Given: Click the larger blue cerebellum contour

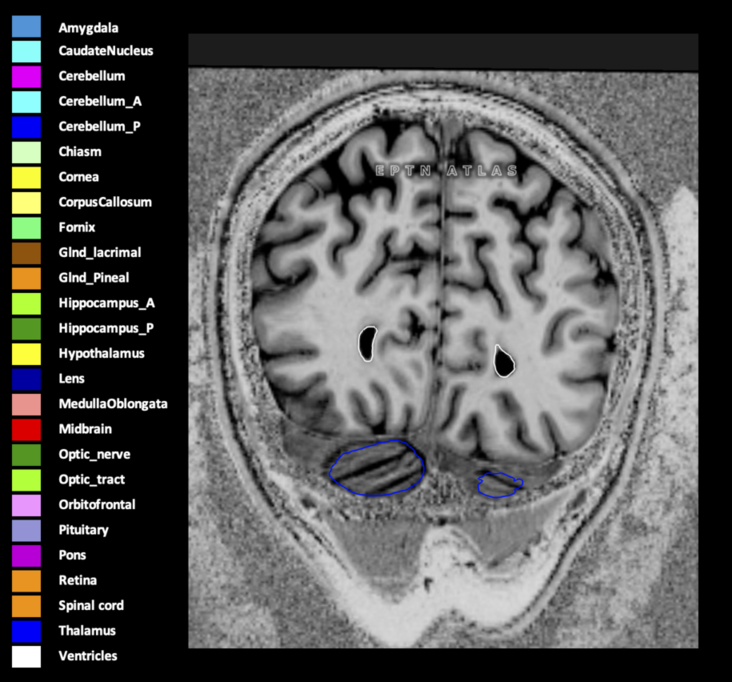Looking at the screenshot, I should click(x=377, y=468).
